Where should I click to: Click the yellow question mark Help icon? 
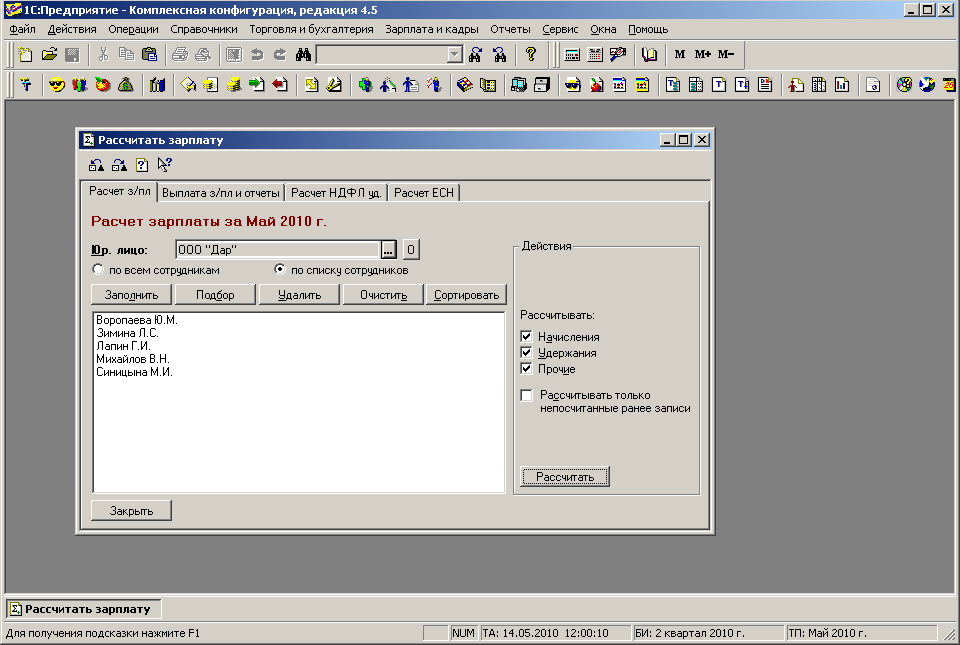pos(531,54)
